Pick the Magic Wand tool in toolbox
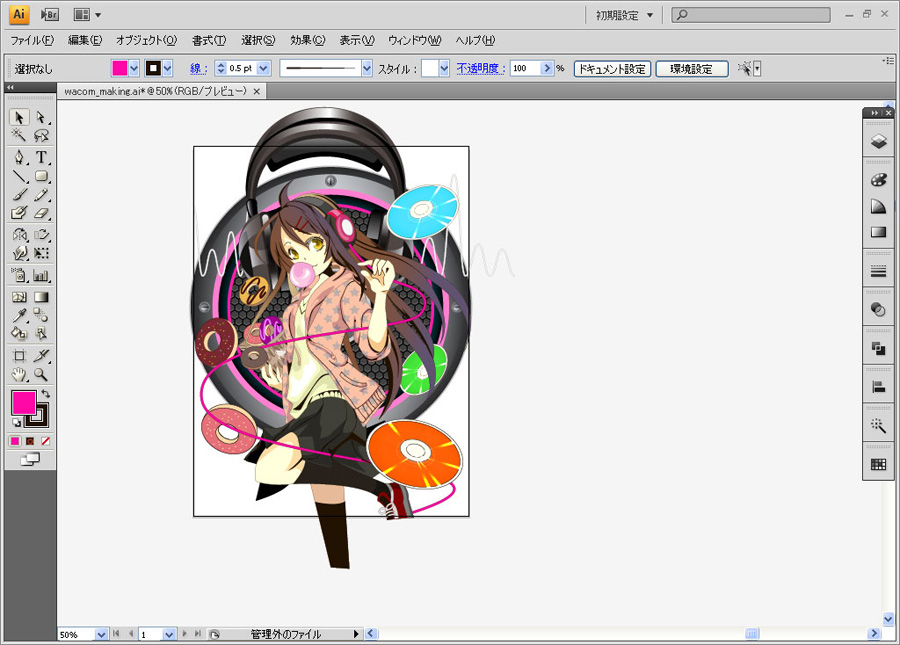 click(19, 135)
